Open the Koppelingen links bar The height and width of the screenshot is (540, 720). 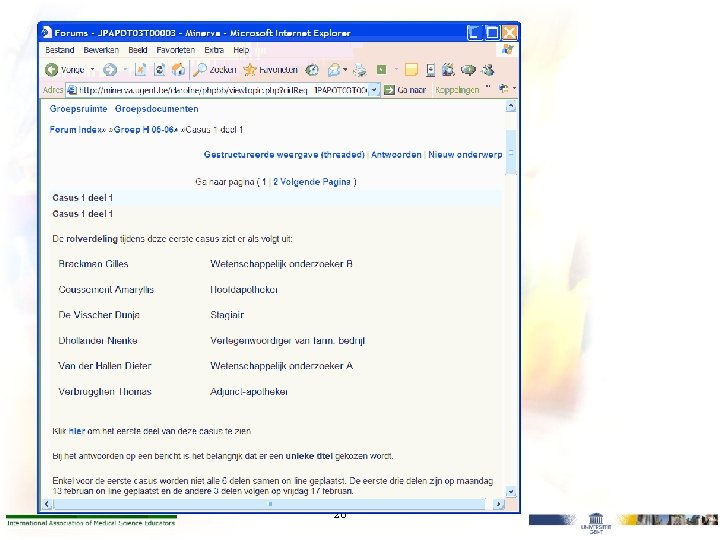457,90
